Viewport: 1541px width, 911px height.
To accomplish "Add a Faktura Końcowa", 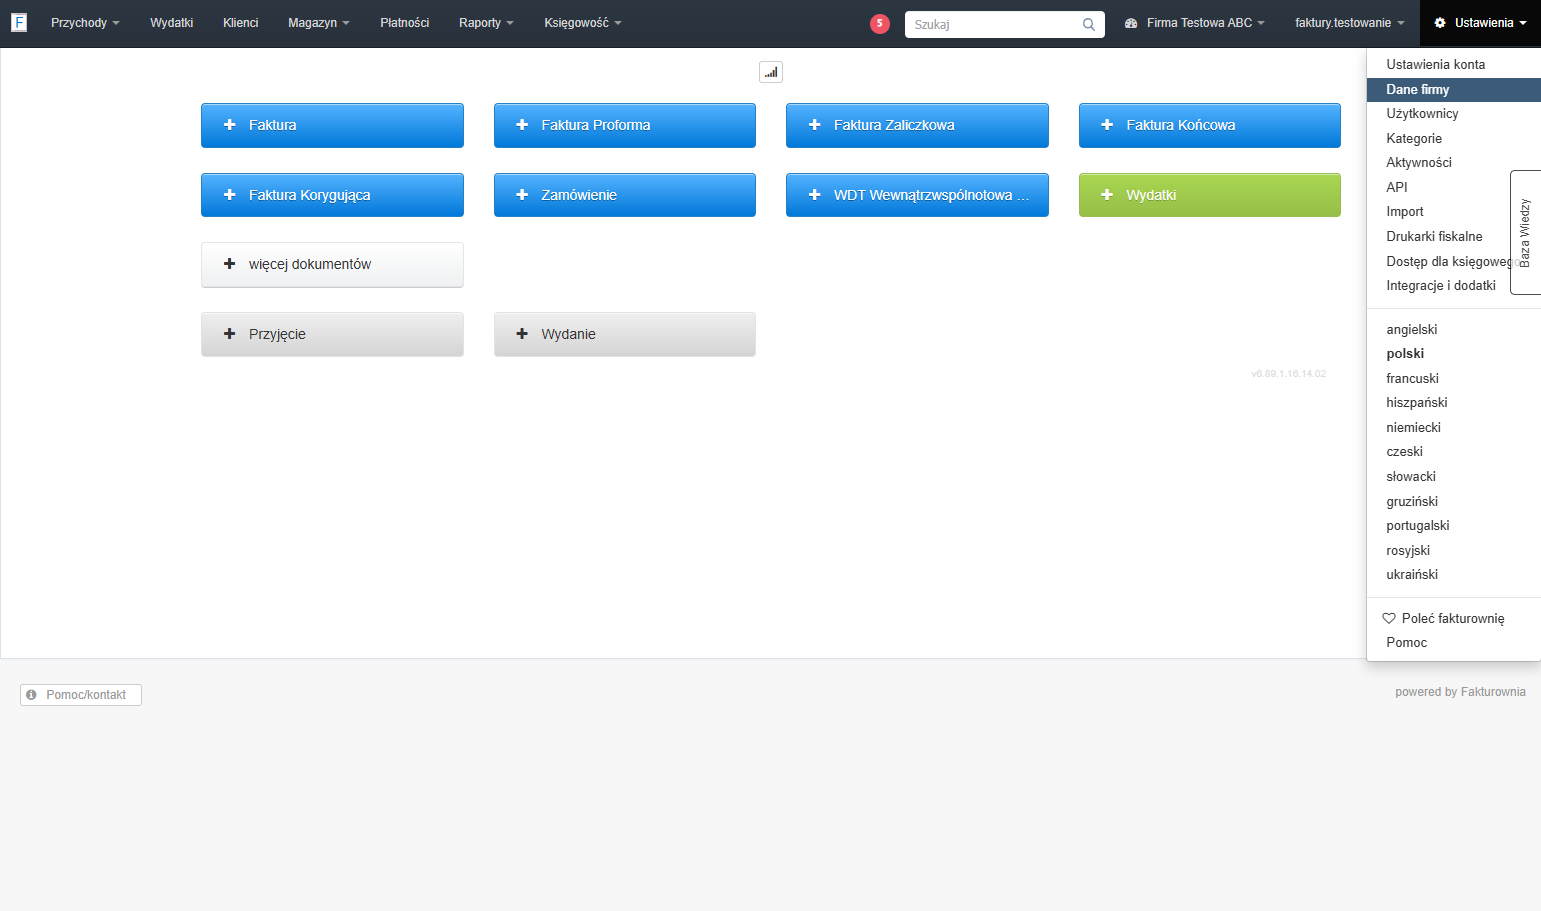I will pyautogui.click(x=1210, y=125).
